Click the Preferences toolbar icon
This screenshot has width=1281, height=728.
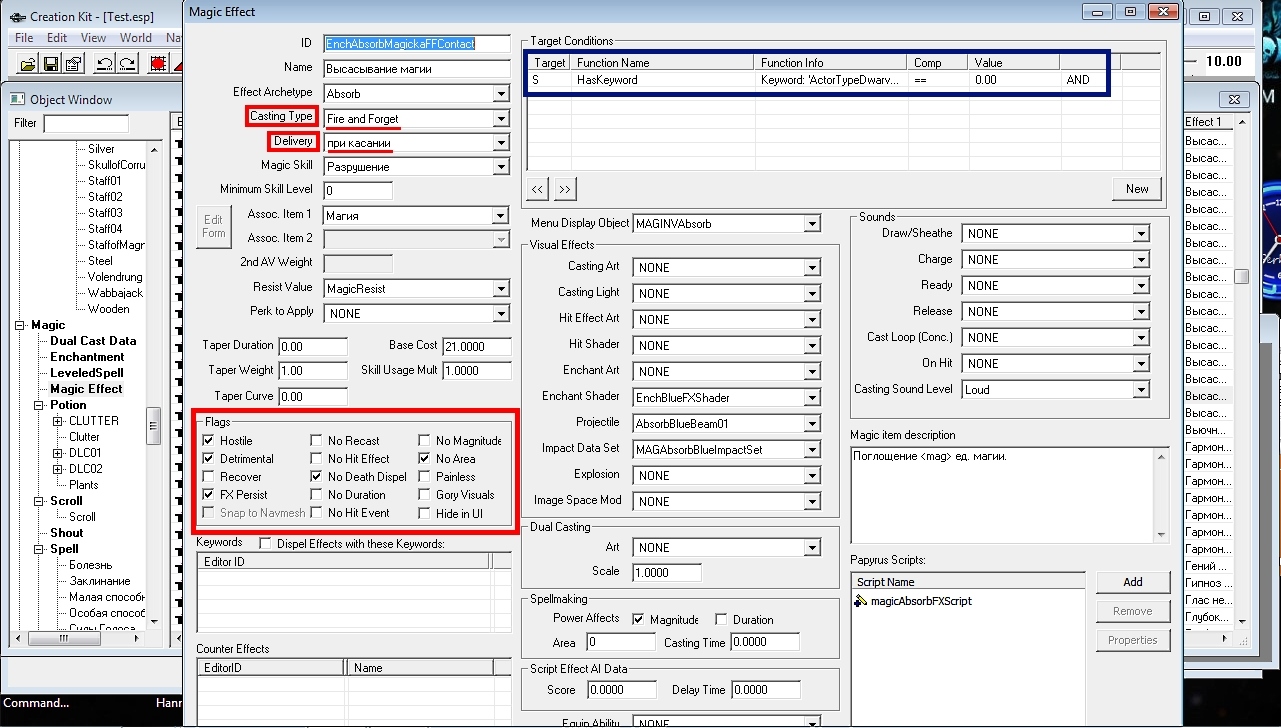(73, 64)
